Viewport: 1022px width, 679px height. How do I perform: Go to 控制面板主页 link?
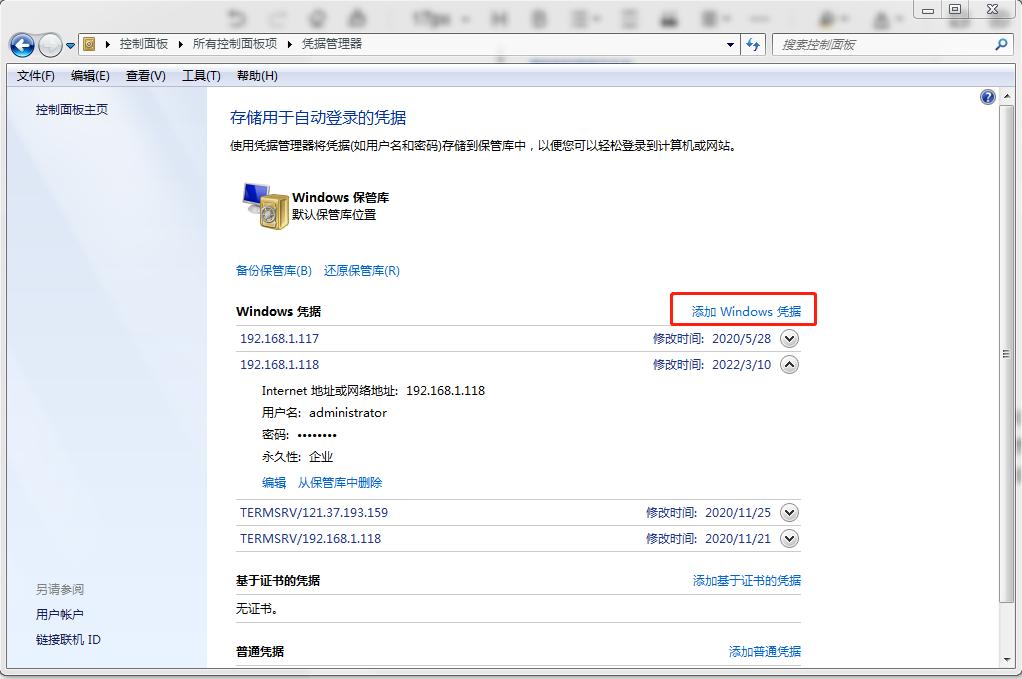[x=72, y=109]
